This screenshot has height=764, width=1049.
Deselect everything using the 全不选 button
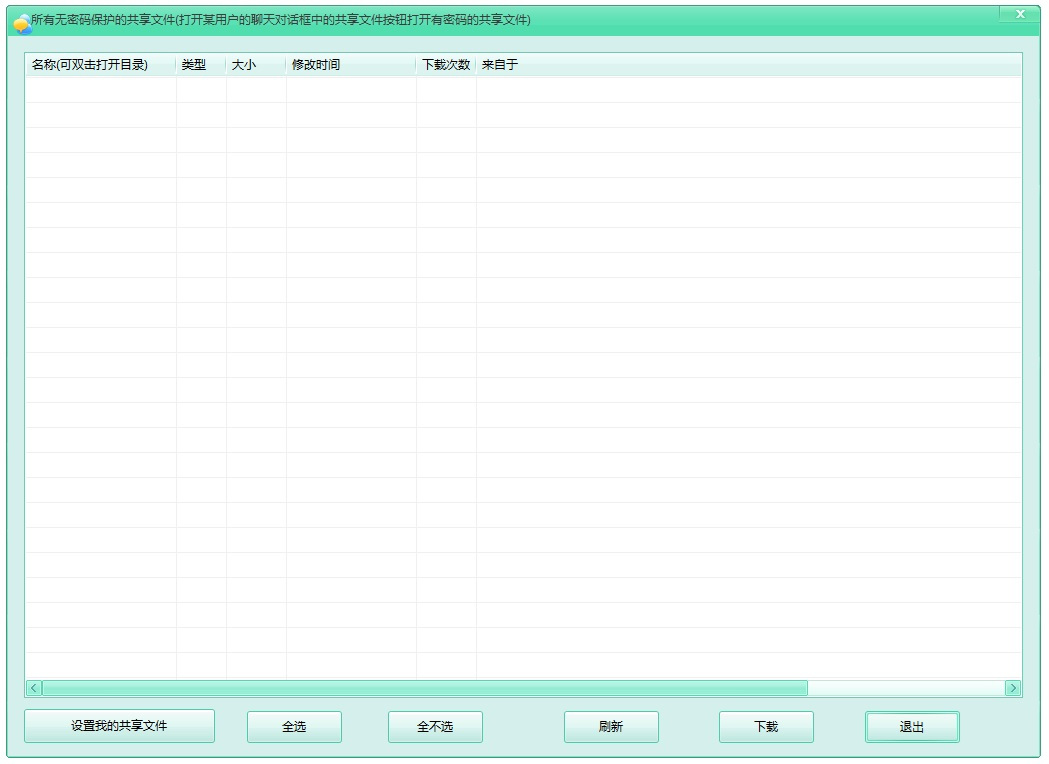click(x=435, y=726)
